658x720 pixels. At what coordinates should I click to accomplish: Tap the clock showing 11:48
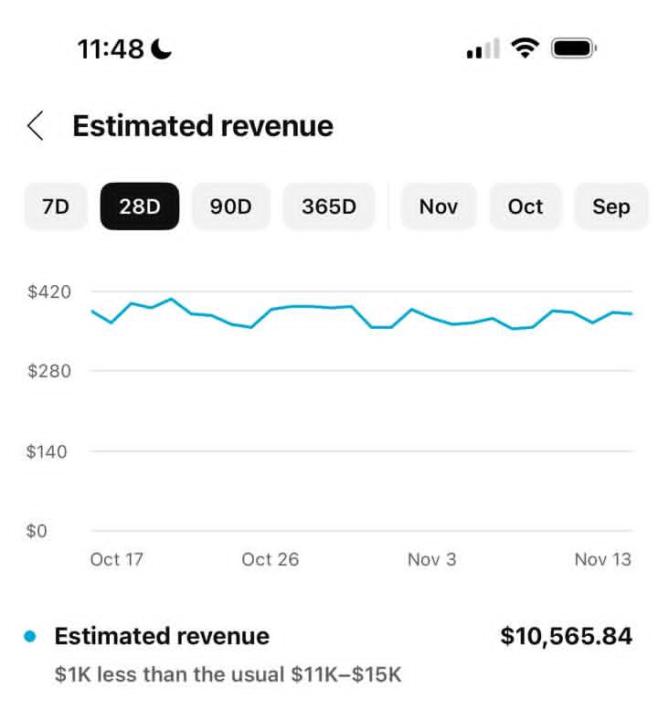pos(111,48)
